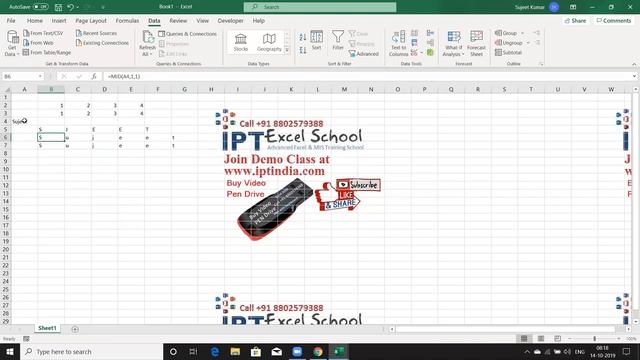Import data From Text/CSV
This screenshot has width=640, height=360.
point(43,33)
